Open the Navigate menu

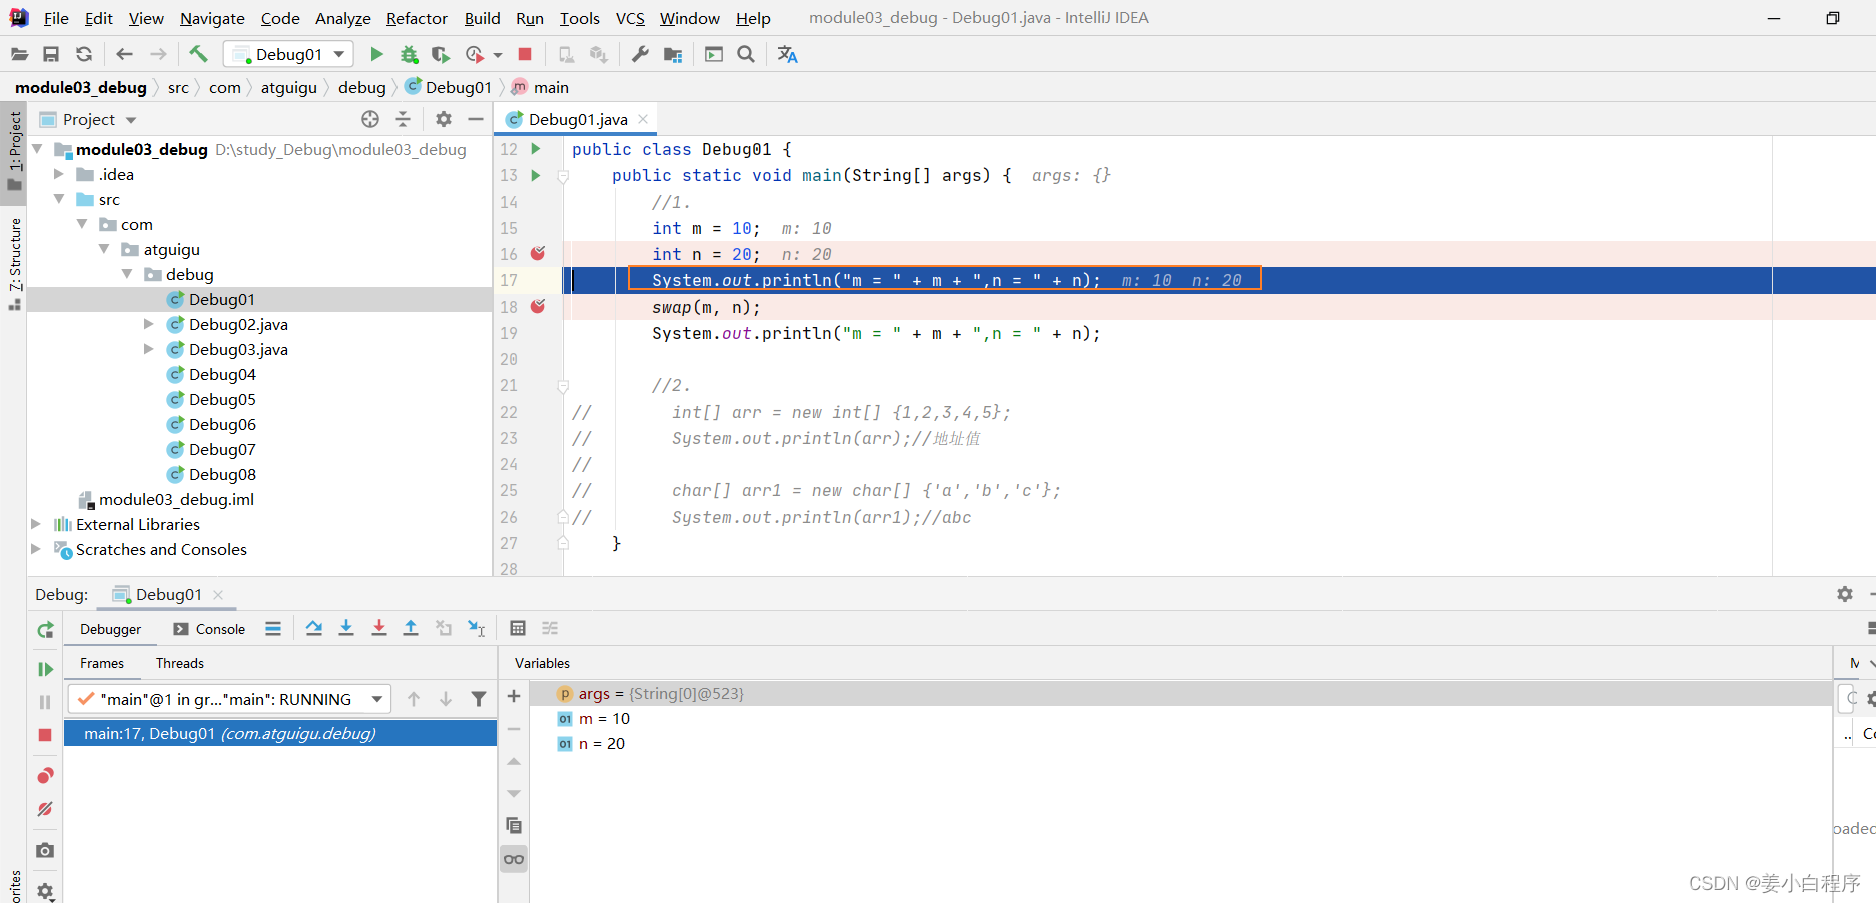(x=212, y=18)
